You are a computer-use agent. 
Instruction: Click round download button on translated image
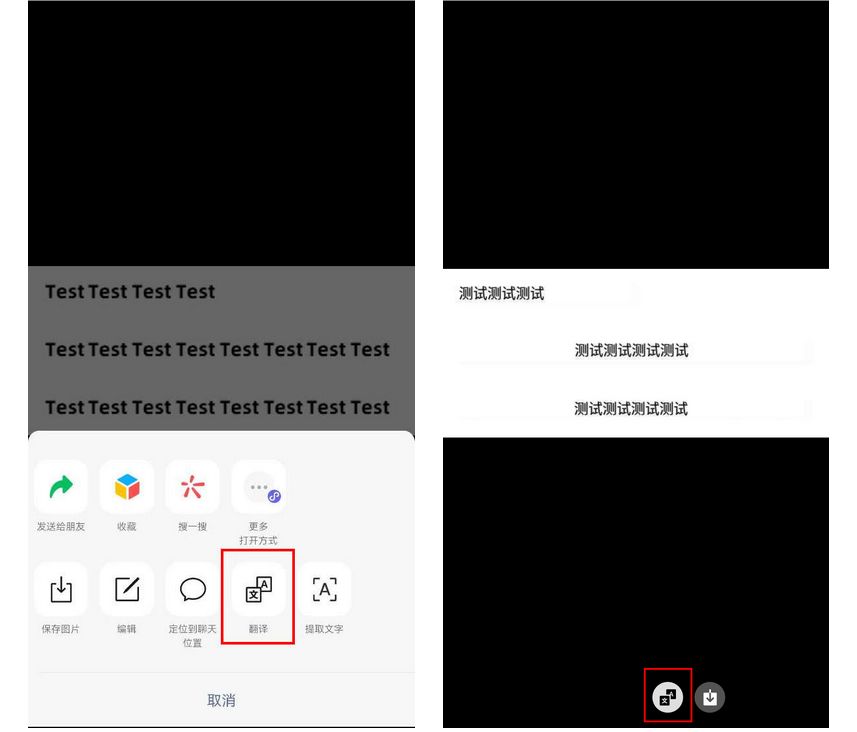[709, 697]
